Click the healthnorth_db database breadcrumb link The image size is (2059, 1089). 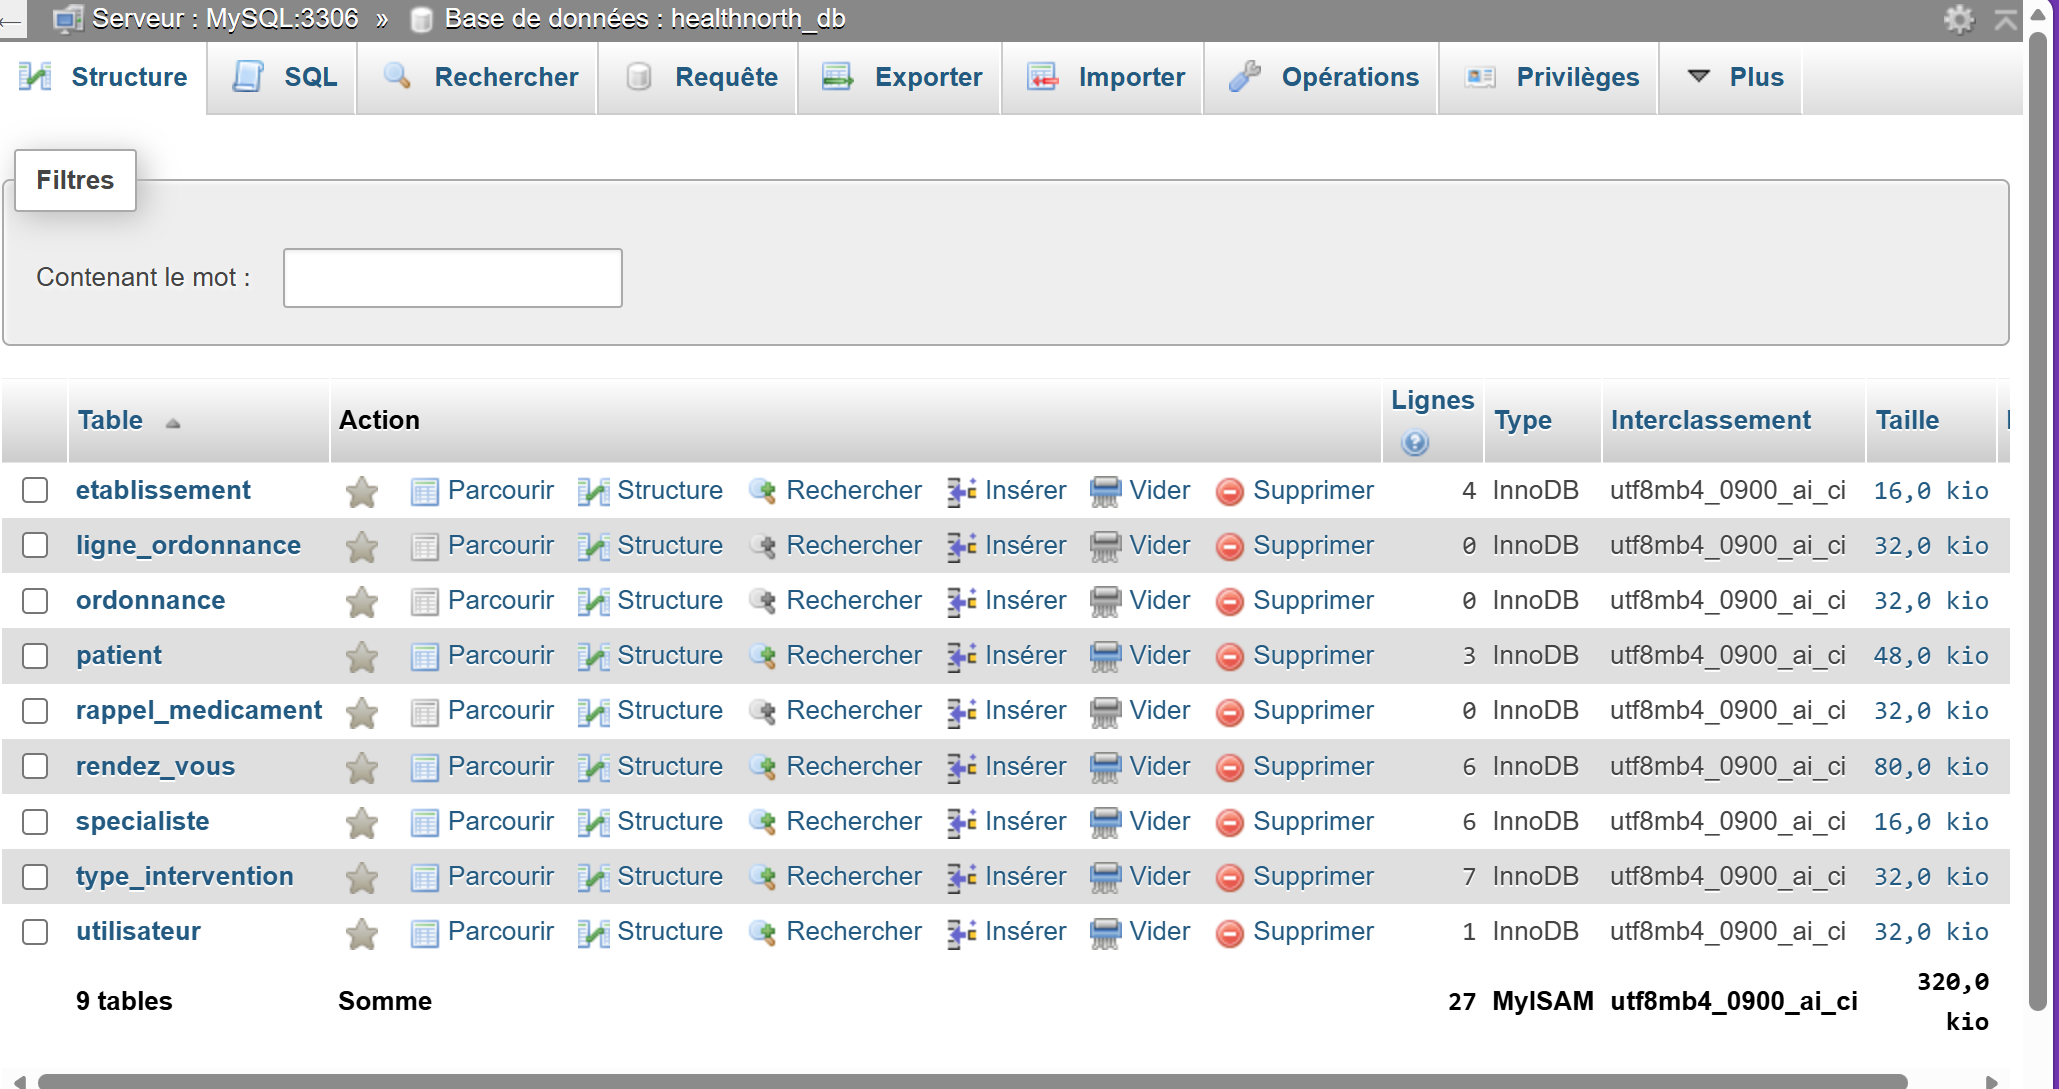coord(757,18)
